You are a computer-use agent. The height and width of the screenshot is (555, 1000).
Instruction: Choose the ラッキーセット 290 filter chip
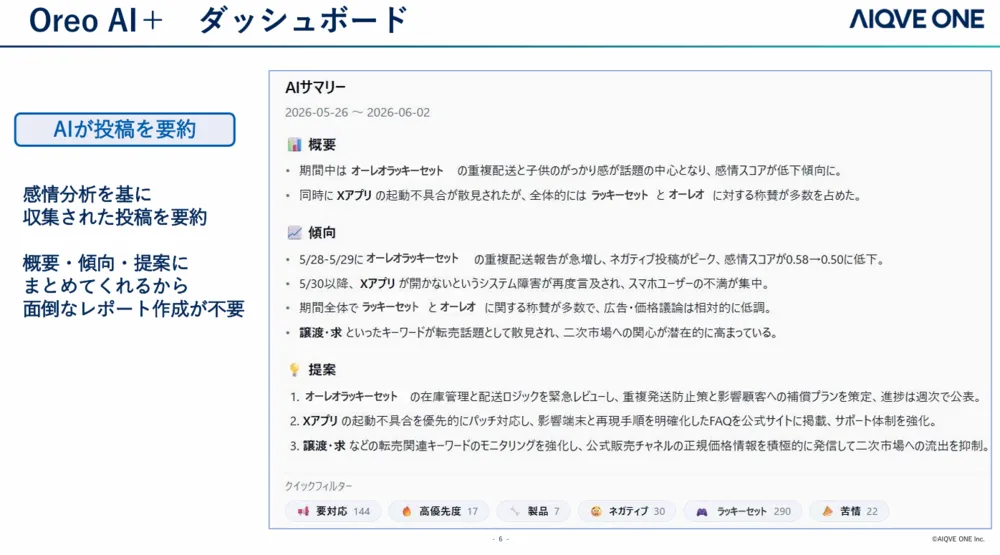[x=742, y=511]
